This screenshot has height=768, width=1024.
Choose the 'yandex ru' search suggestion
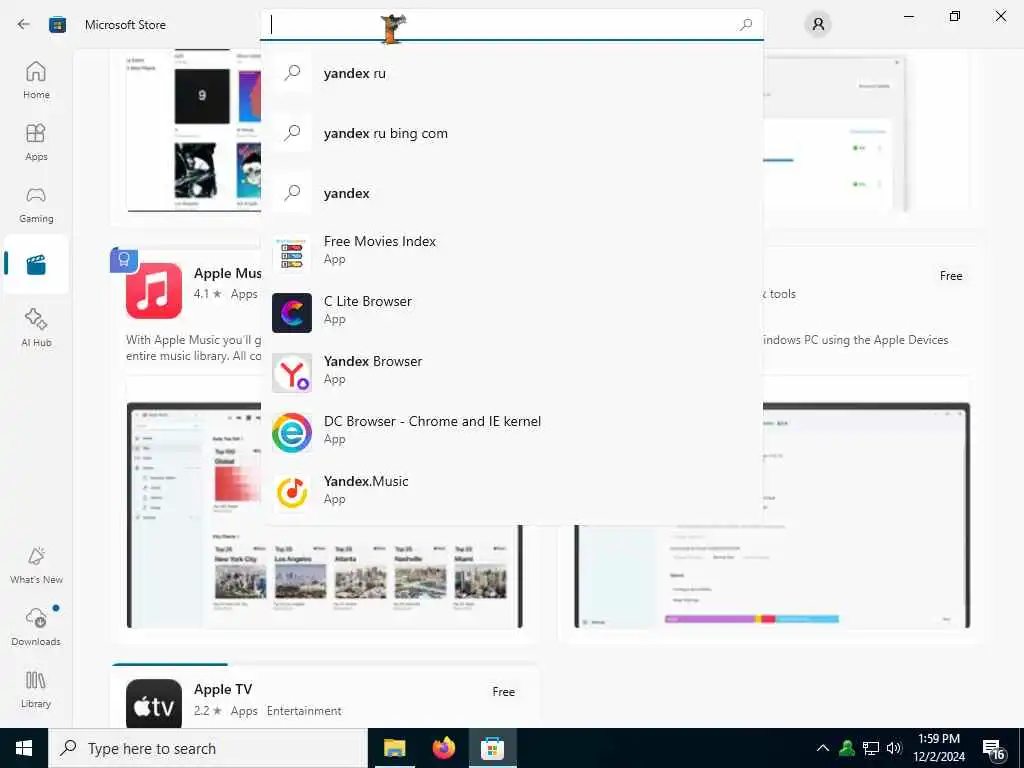tap(512, 73)
